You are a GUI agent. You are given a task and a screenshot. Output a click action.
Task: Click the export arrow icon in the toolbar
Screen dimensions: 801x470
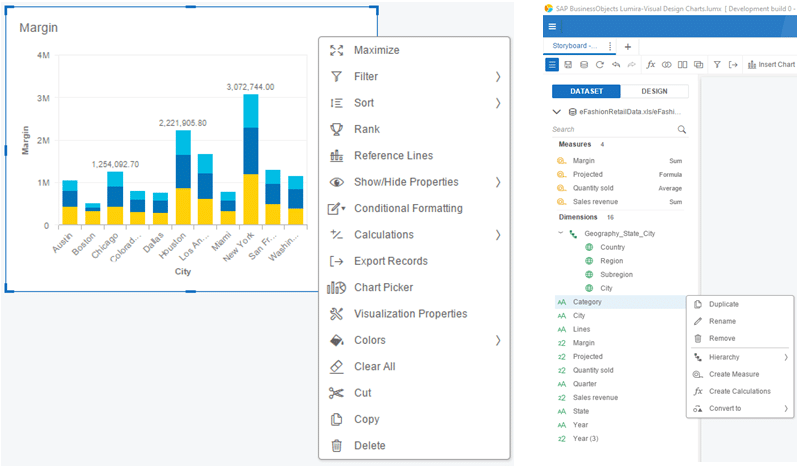(733, 65)
